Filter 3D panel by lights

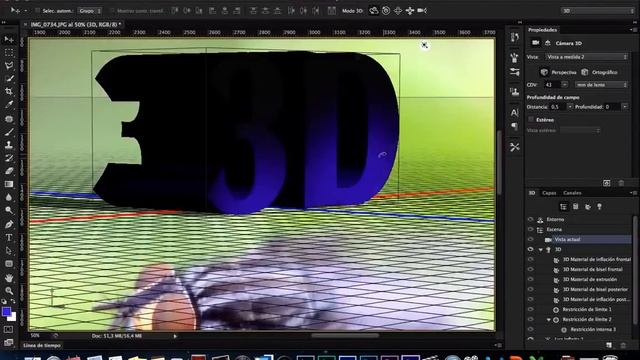(x=600, y=207)
